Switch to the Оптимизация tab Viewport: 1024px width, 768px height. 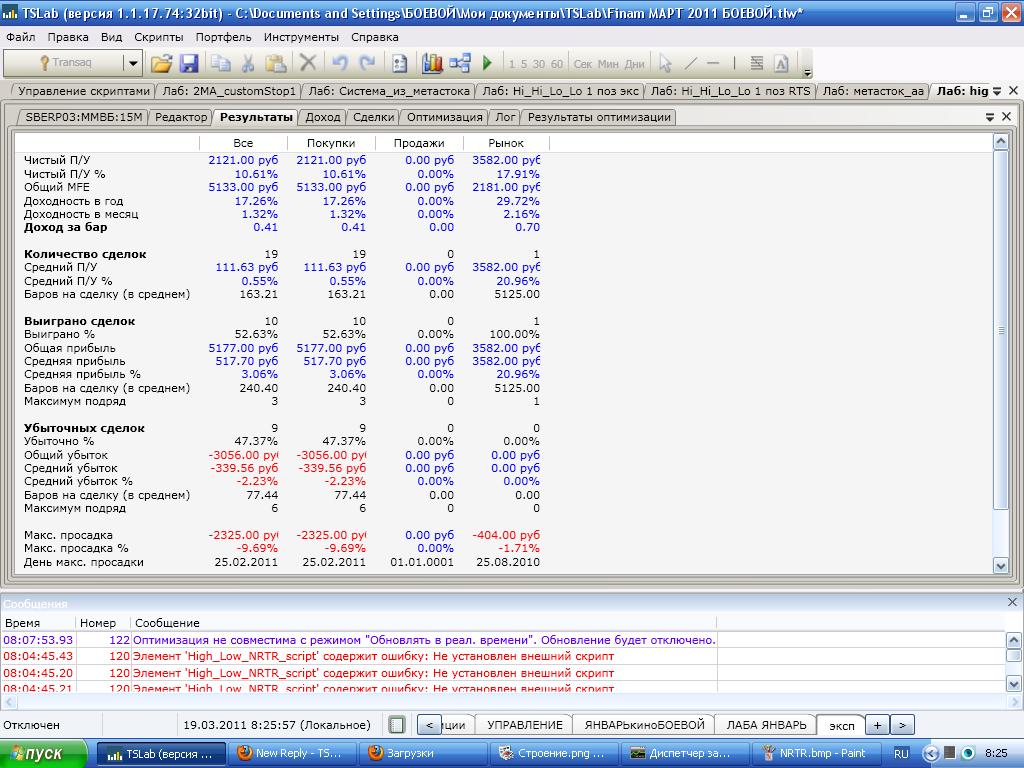click(x=444, y=117)
